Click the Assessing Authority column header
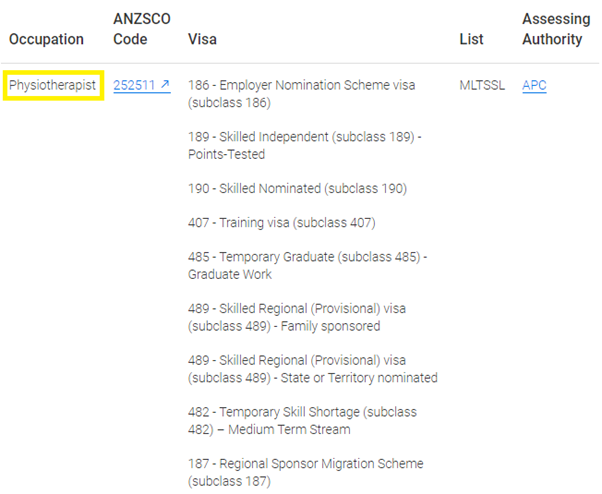The image size is (602, 494). coord(556,29)
